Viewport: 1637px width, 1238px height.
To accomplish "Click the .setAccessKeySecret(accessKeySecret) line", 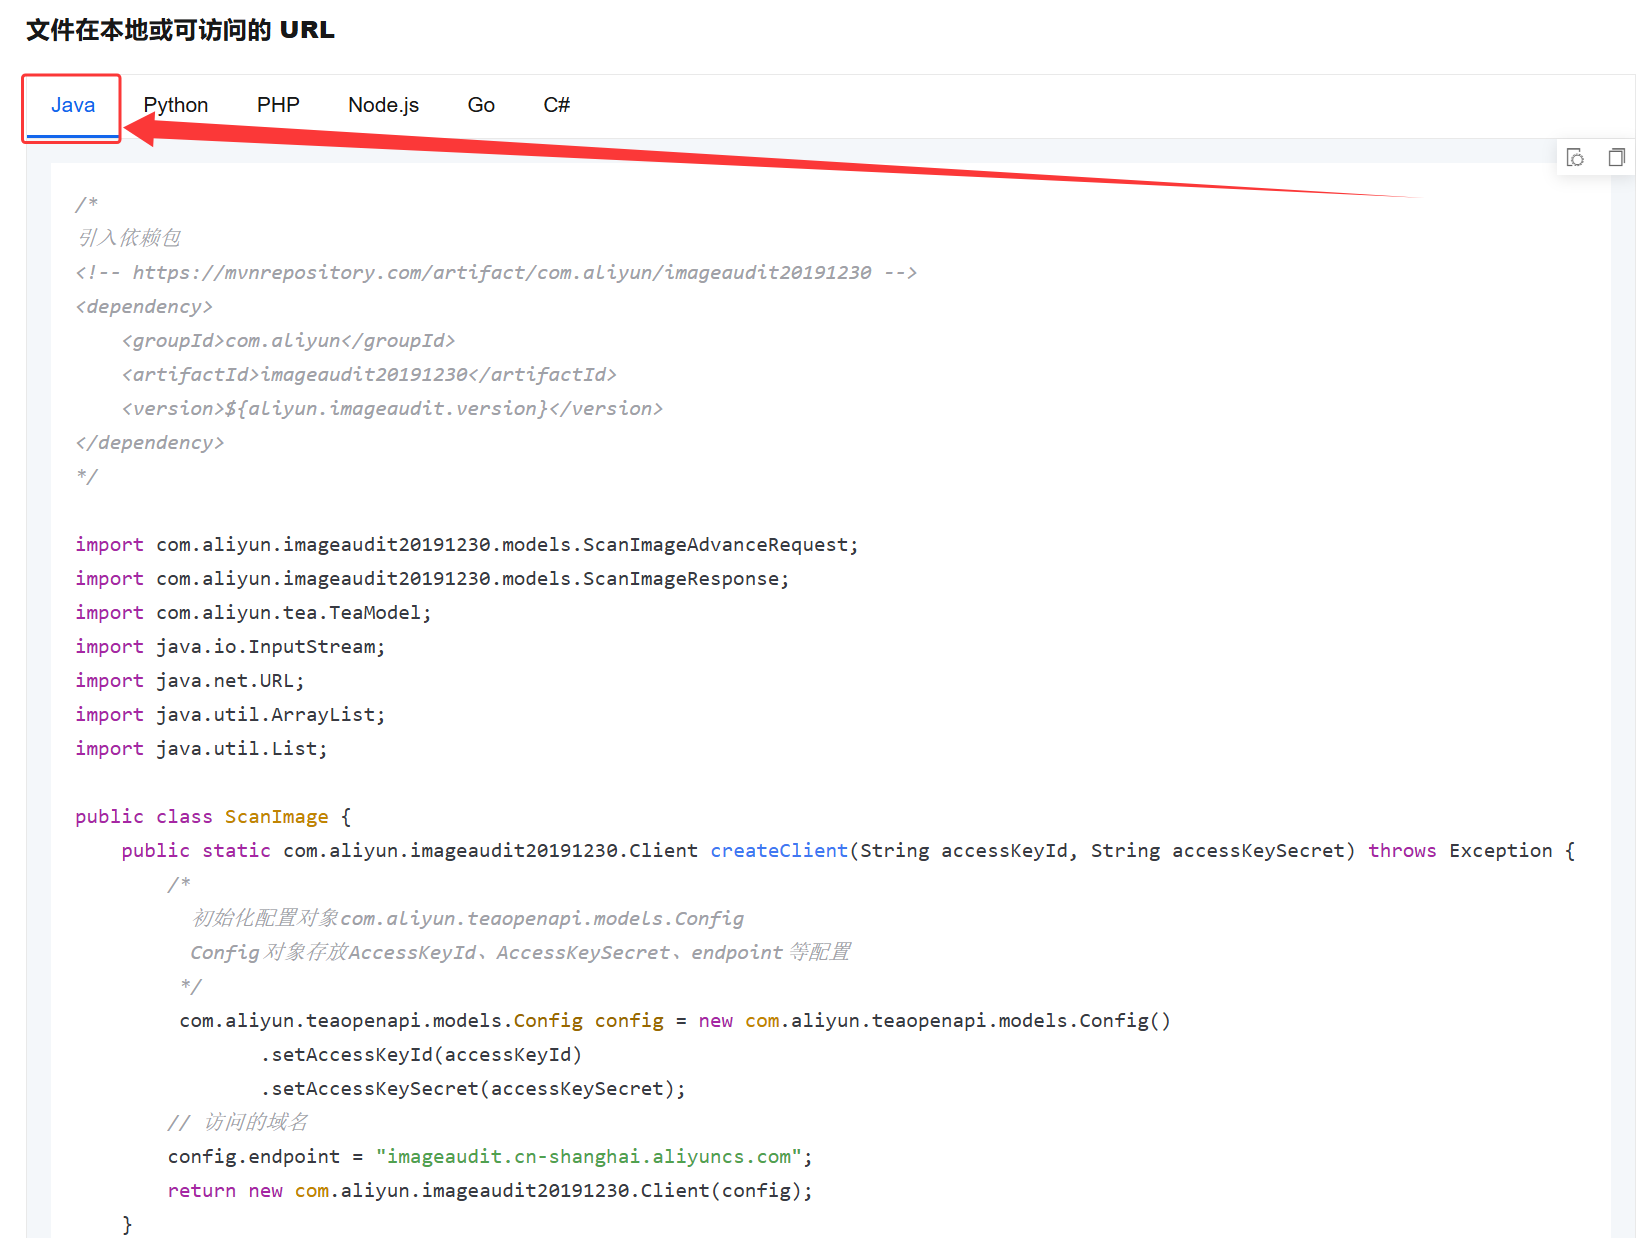I will tap(473, 1088).
